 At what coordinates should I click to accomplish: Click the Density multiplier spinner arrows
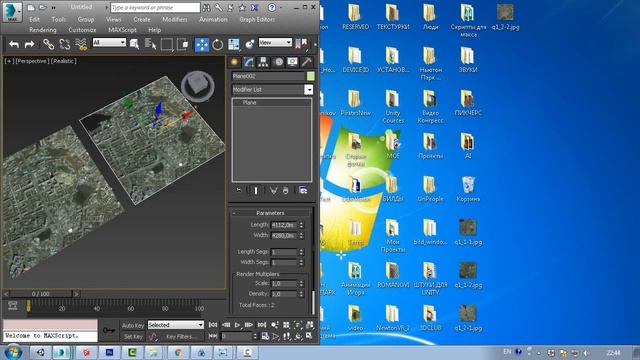pyautogui.click(x=301, y=294)
